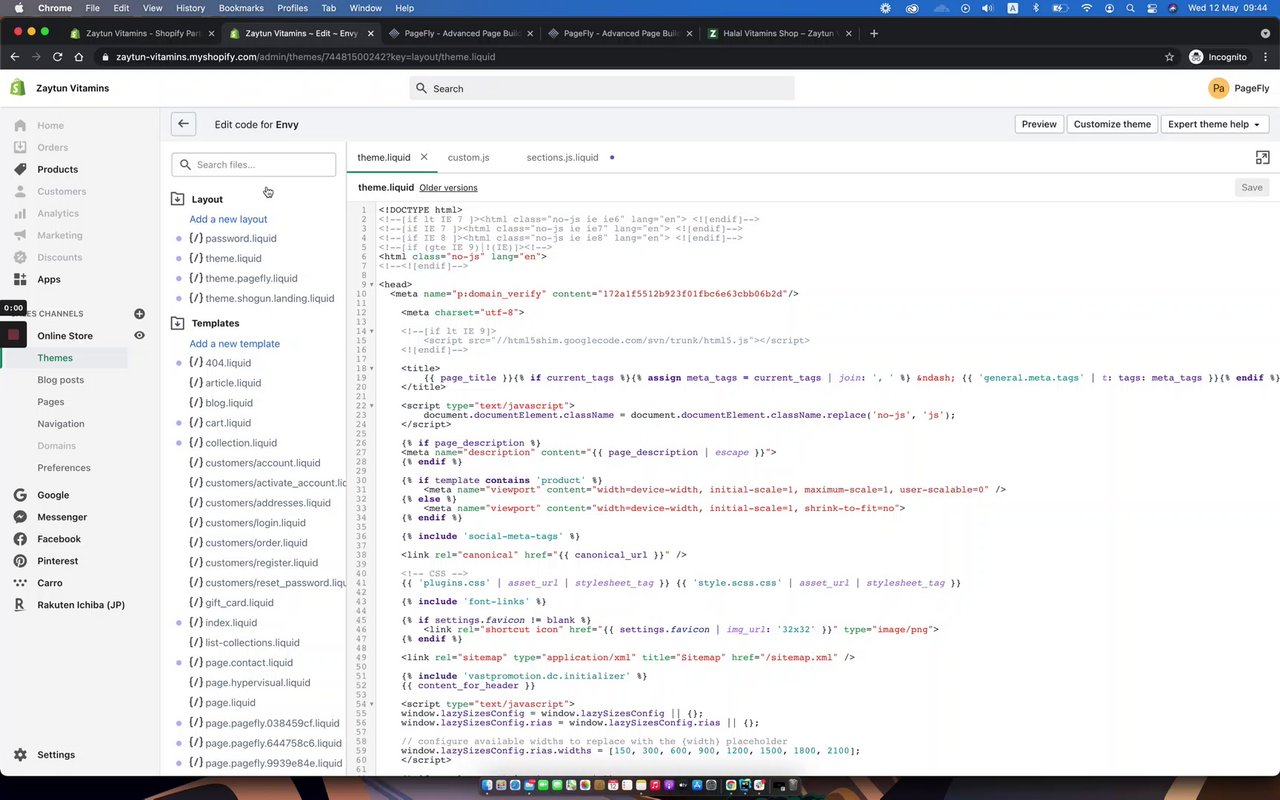Expand the code editor to full screen

(x=1262, y=158)
